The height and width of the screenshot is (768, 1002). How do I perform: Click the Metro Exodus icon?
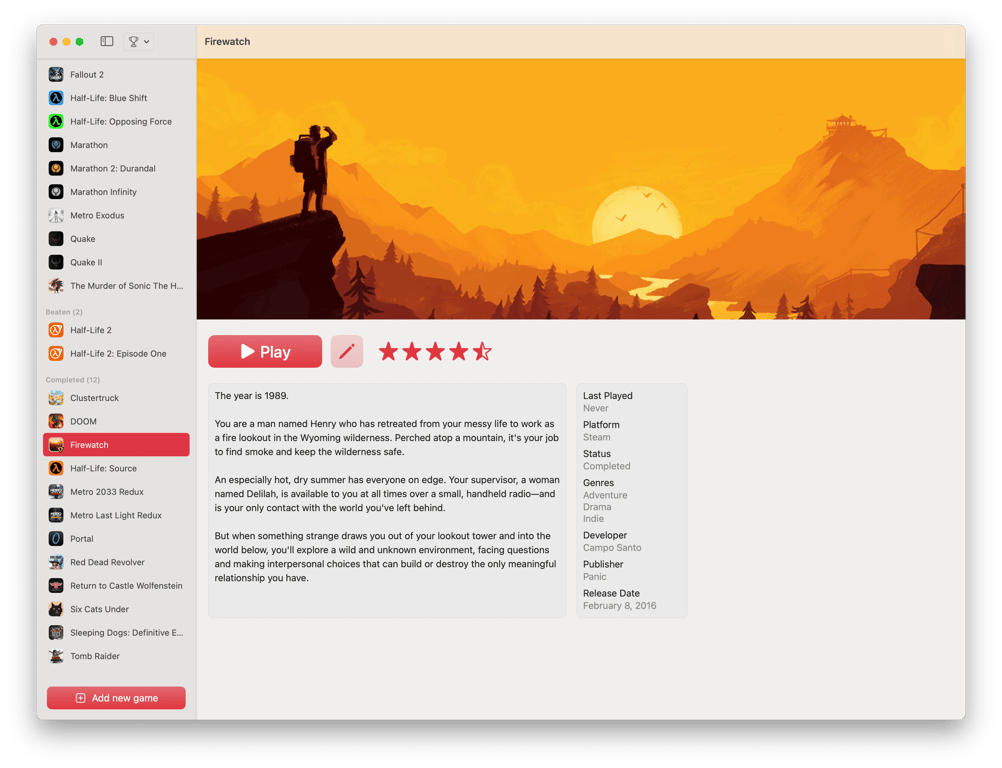click(x=56, y=215)
